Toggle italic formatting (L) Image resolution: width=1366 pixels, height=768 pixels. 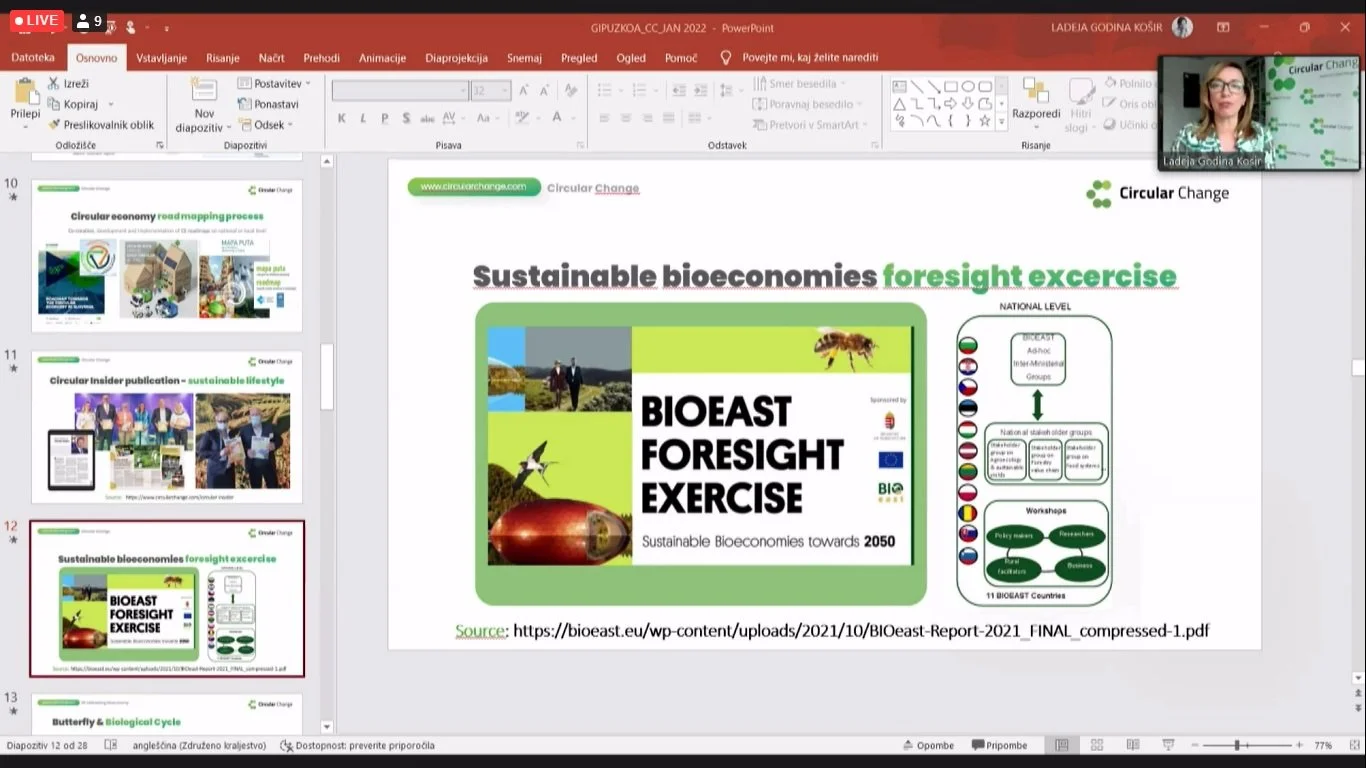click(363, 118)
